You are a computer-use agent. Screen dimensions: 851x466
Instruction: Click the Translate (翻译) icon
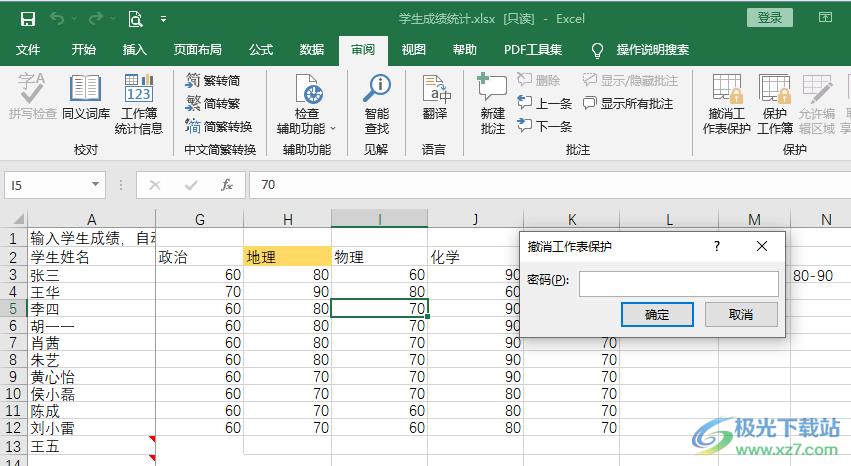coord(434,99)
